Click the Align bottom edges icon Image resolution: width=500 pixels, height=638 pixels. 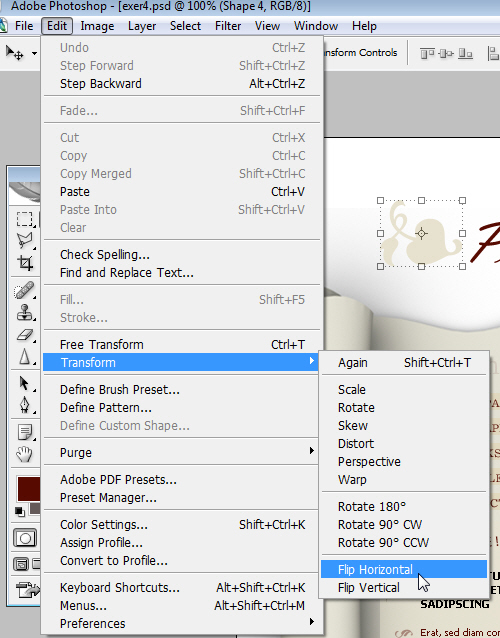(x=465, y=53)
